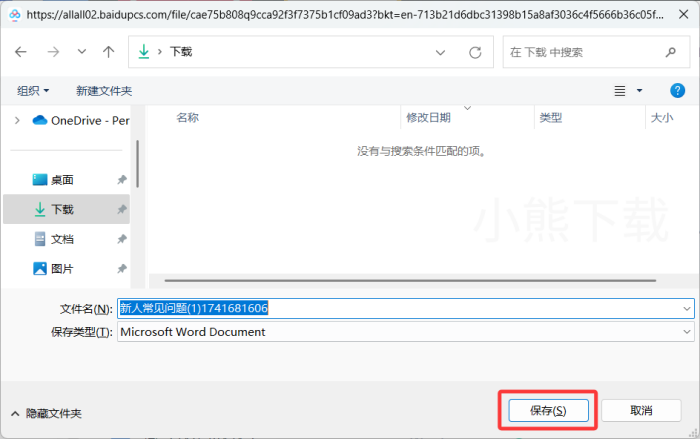Open 桌面 in the navigation pane
Screen dimensions: 700x439
click(62, 180)
